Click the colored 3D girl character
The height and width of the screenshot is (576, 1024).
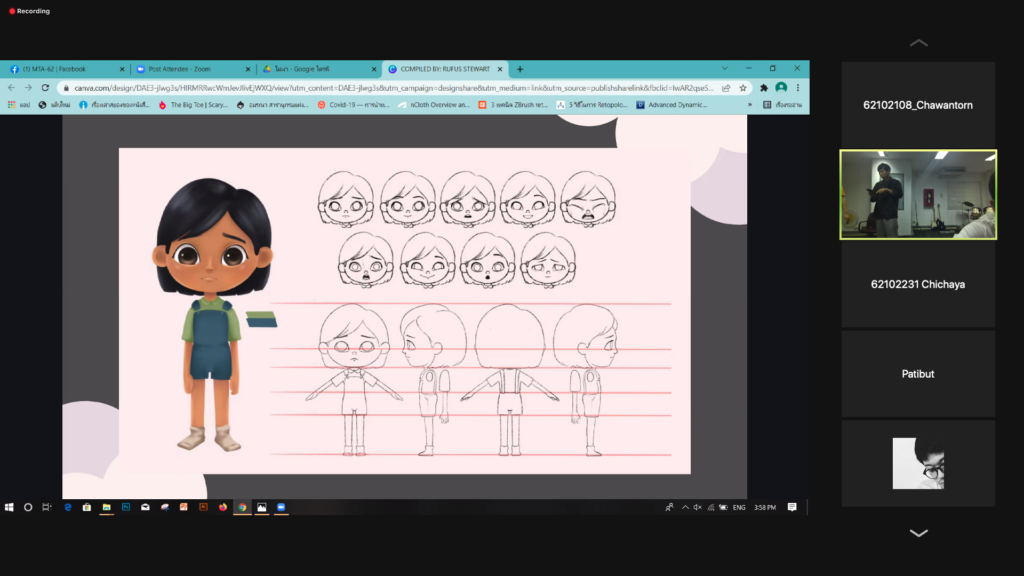[212, 315]
